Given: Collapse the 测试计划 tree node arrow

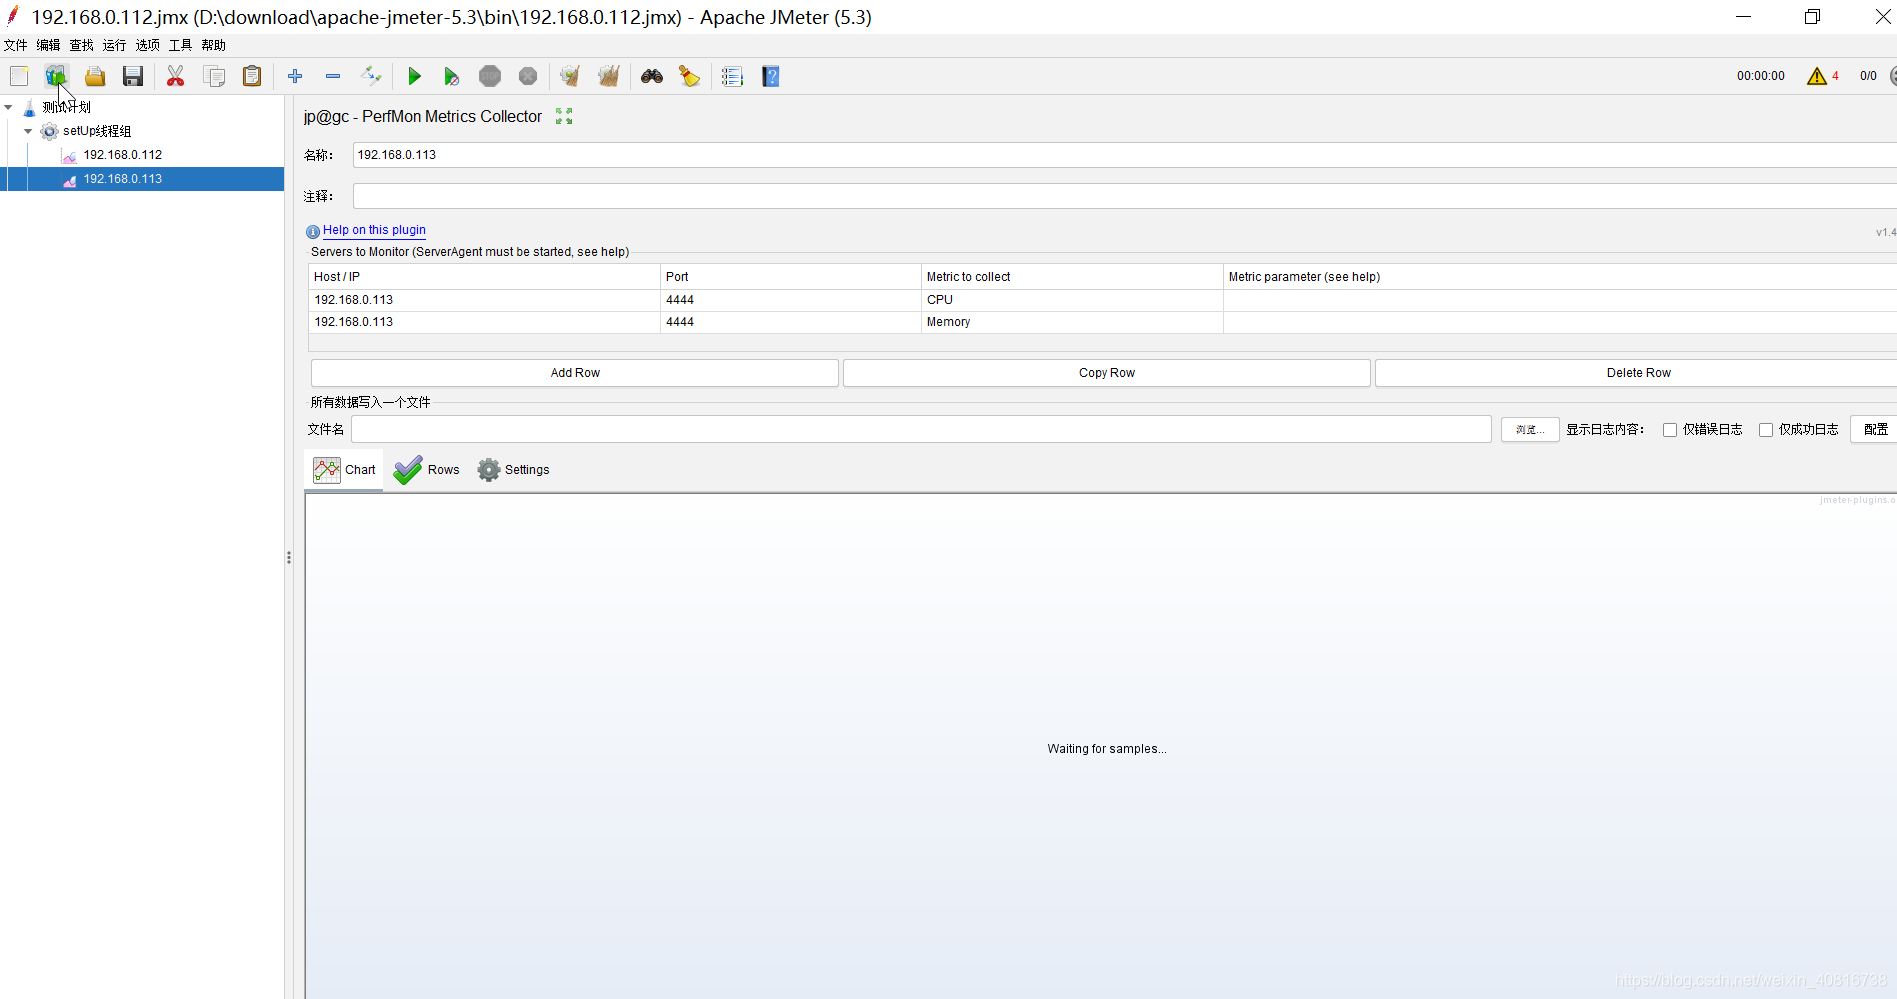Looking at the screenshot, I should point(8,107).
